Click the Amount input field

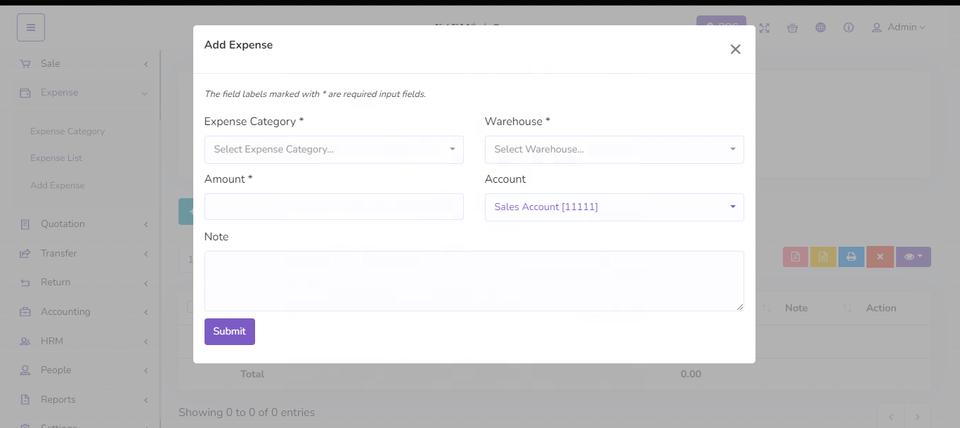[333, 207]
